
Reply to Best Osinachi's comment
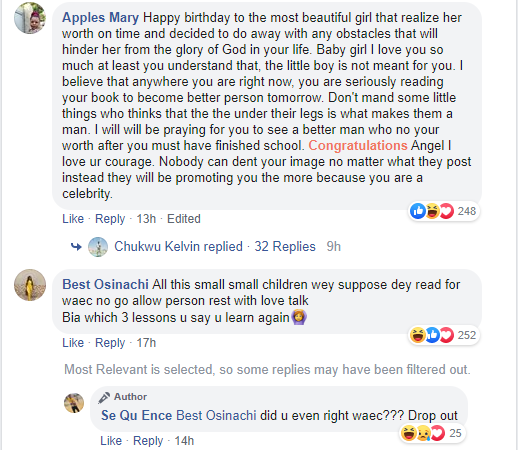110,343
